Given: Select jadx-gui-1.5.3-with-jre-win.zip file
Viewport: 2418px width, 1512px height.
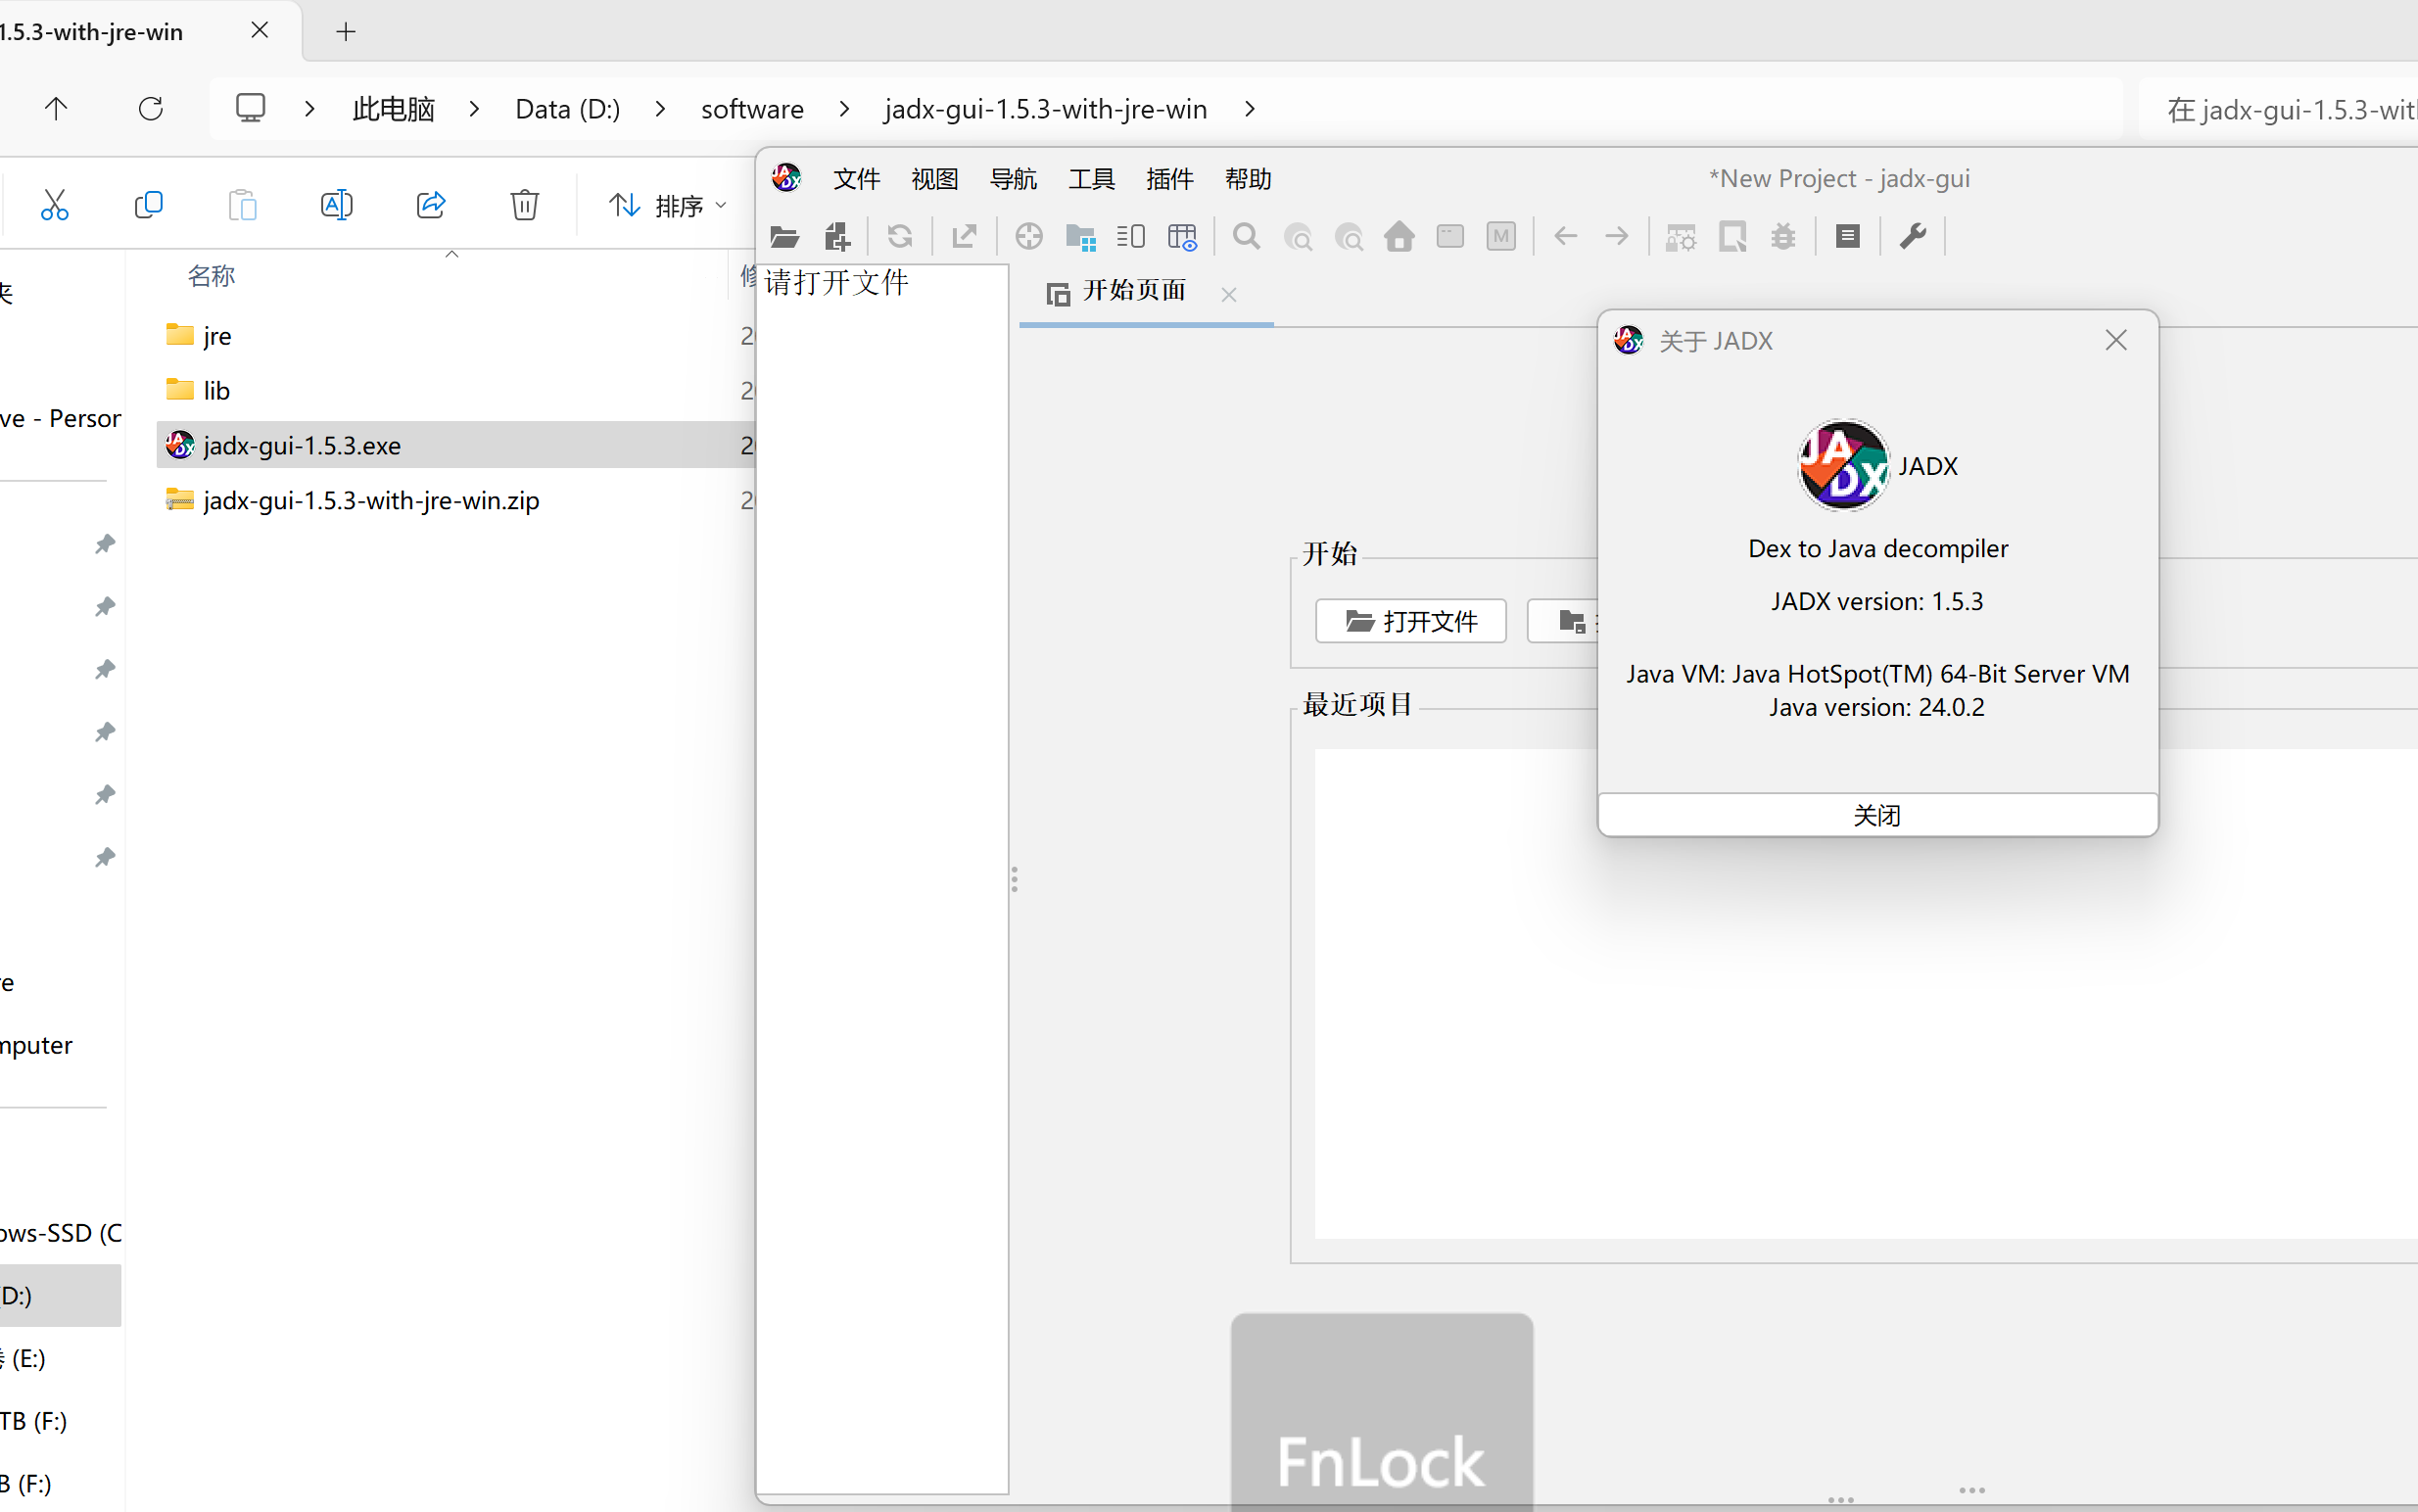Looking at the screenshot, I should click(371, 500).
